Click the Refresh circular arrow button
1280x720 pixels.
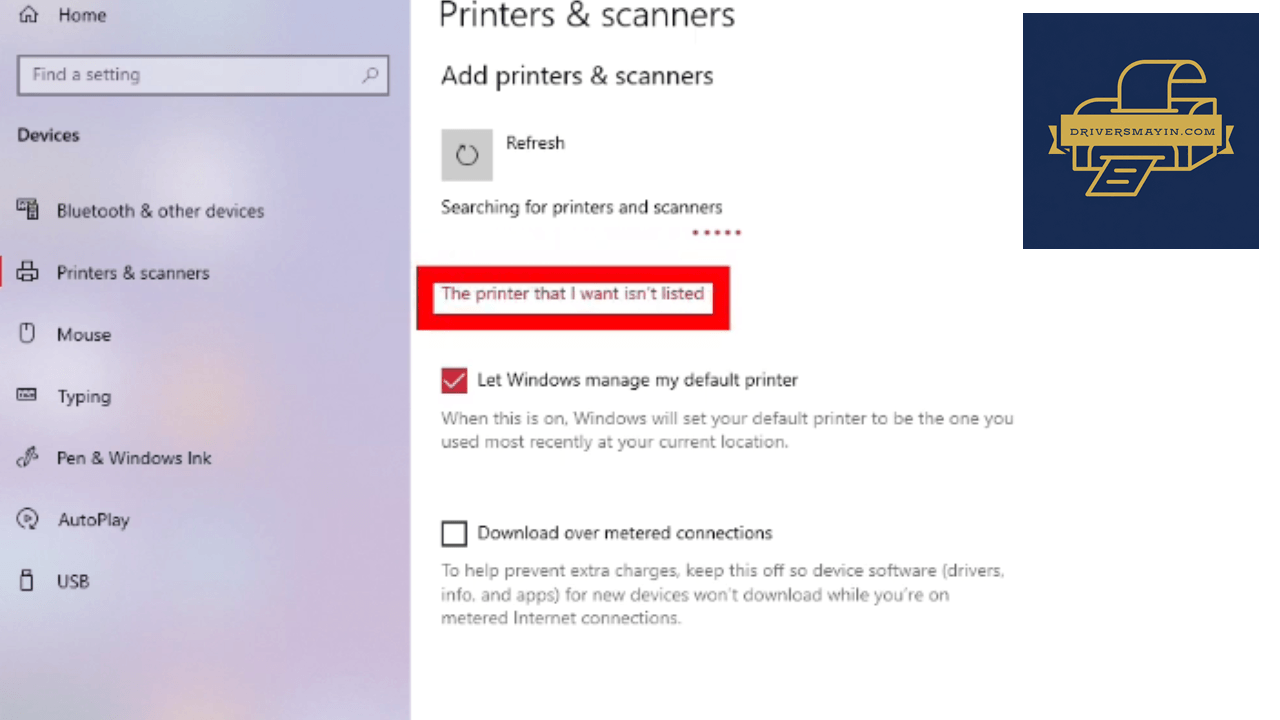[x=467, y=155]
